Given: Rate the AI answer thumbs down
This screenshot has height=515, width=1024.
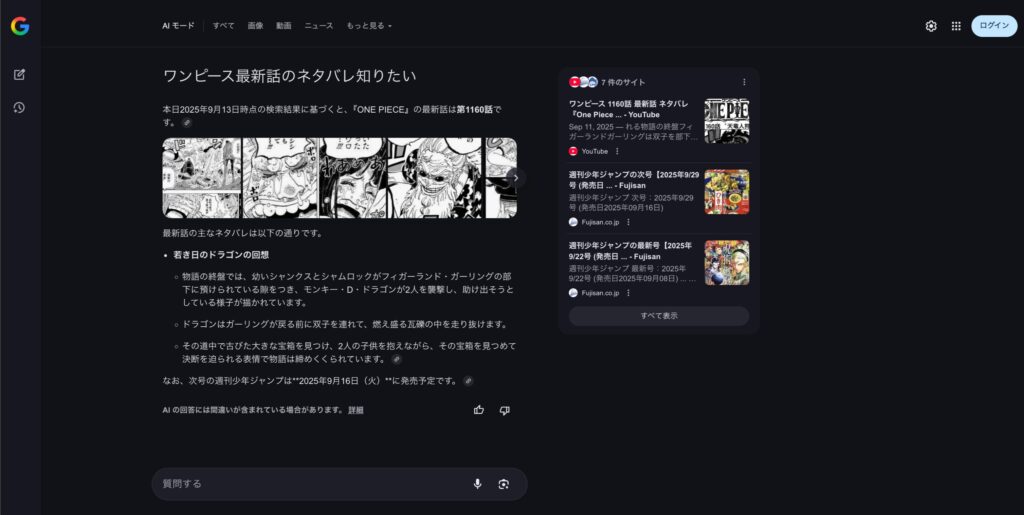Looking at the screenshot, I should pyautogui.click(x=504, y=410).
